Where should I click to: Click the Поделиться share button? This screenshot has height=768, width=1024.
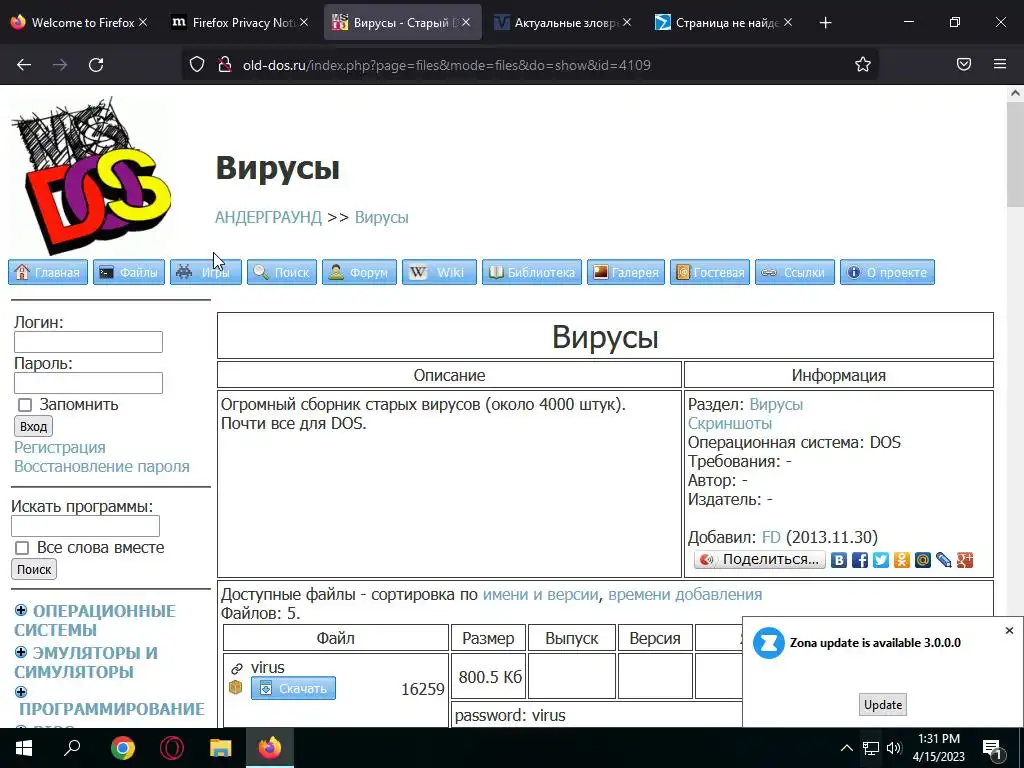(x=760, y=560)
